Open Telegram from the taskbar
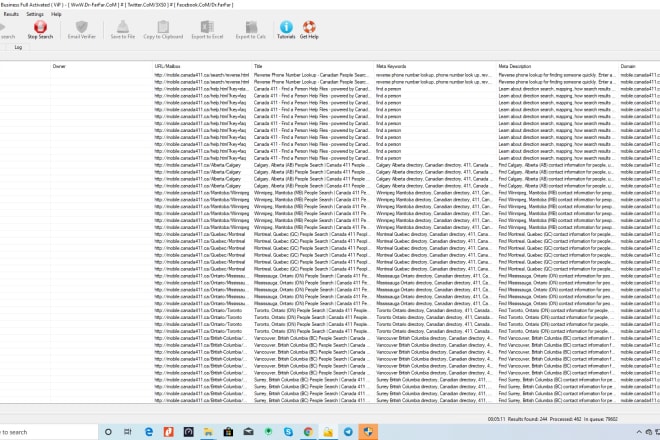 click(x=348, y=432)
